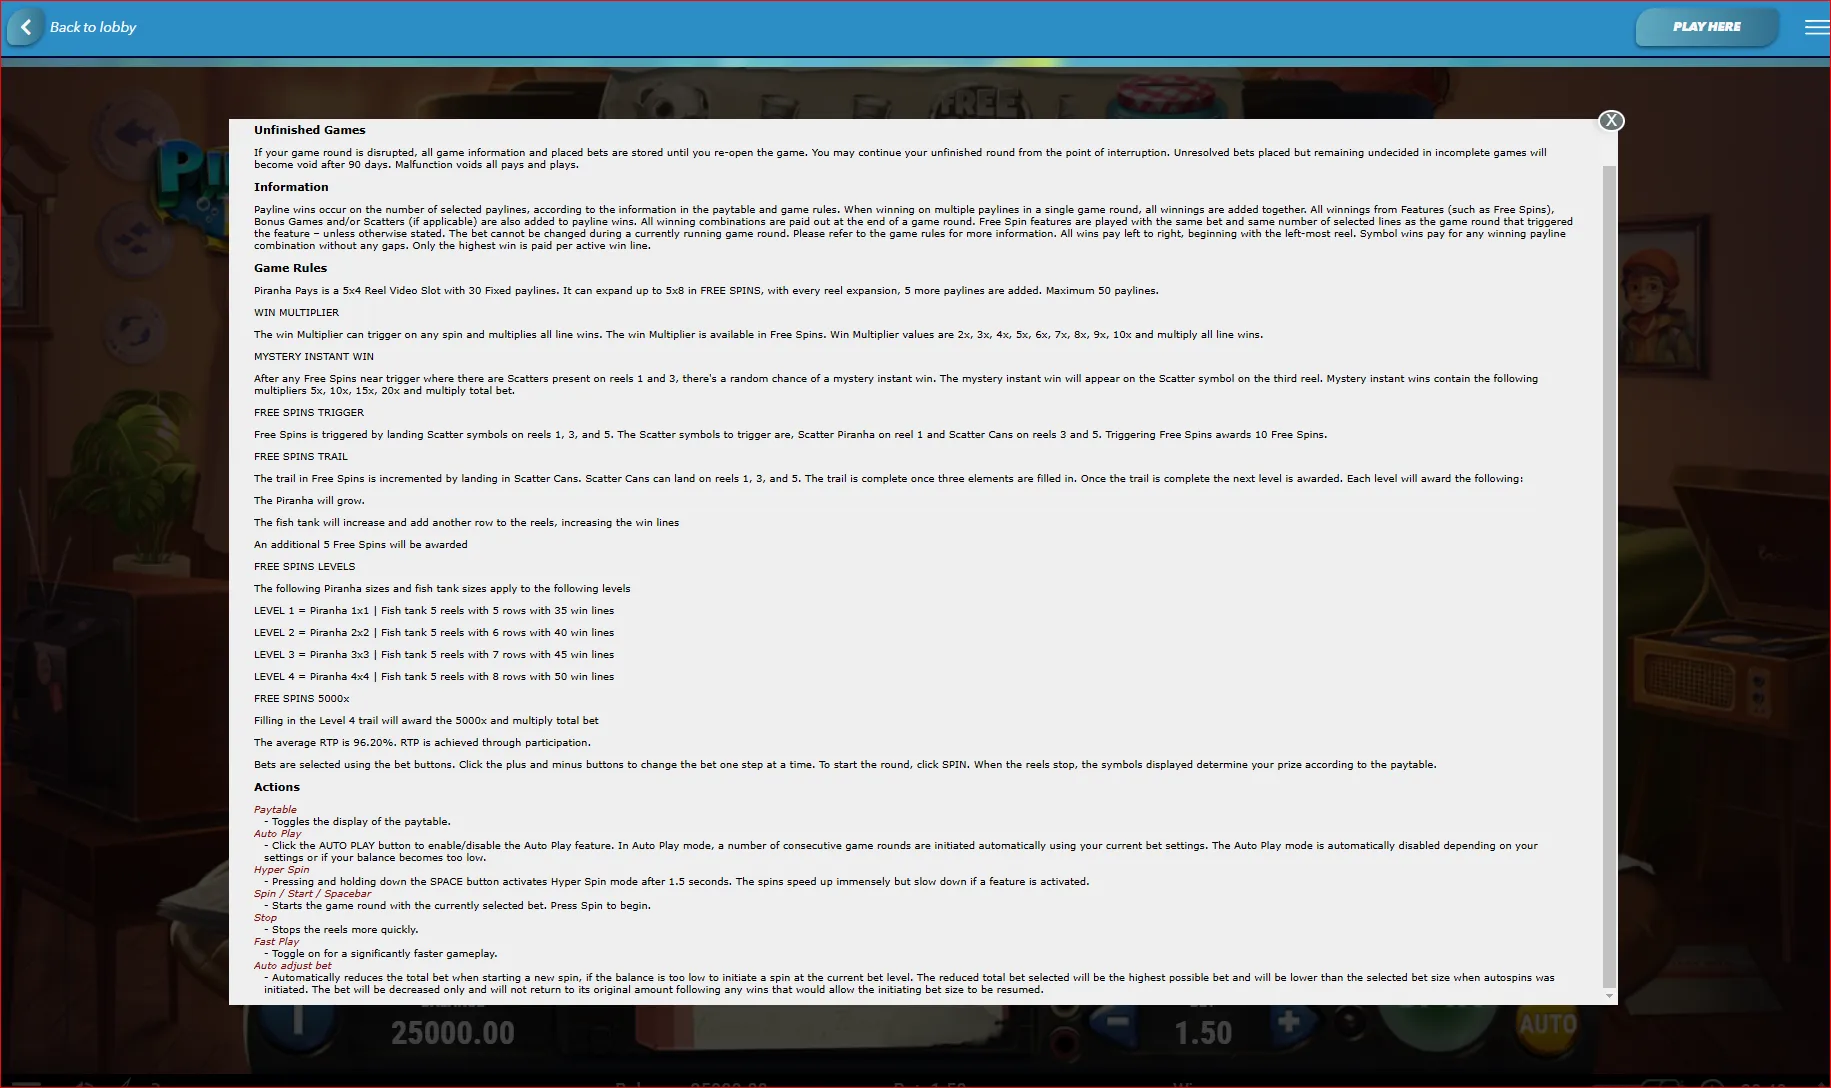Click the Game Rules heading

[290, 268]
